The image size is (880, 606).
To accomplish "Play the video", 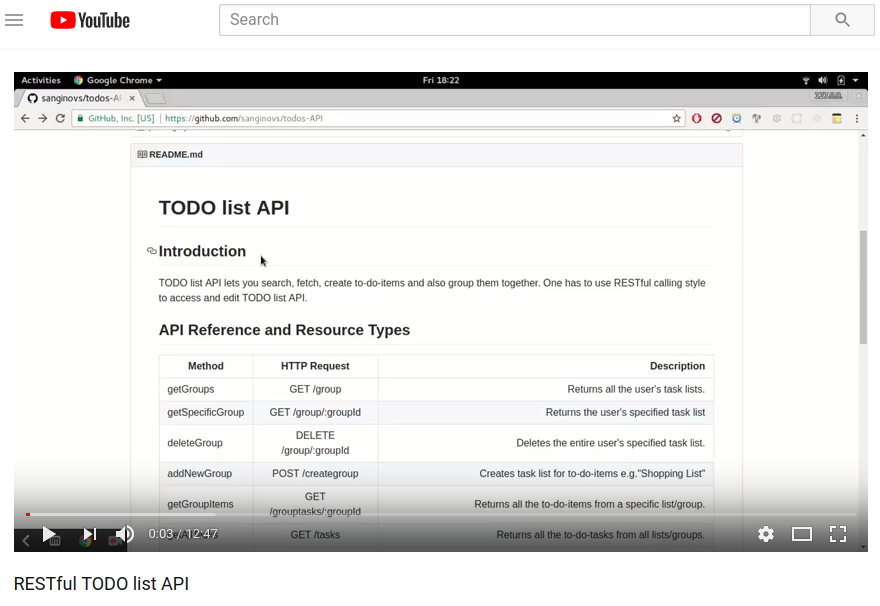I will click(x=49, y=534).
